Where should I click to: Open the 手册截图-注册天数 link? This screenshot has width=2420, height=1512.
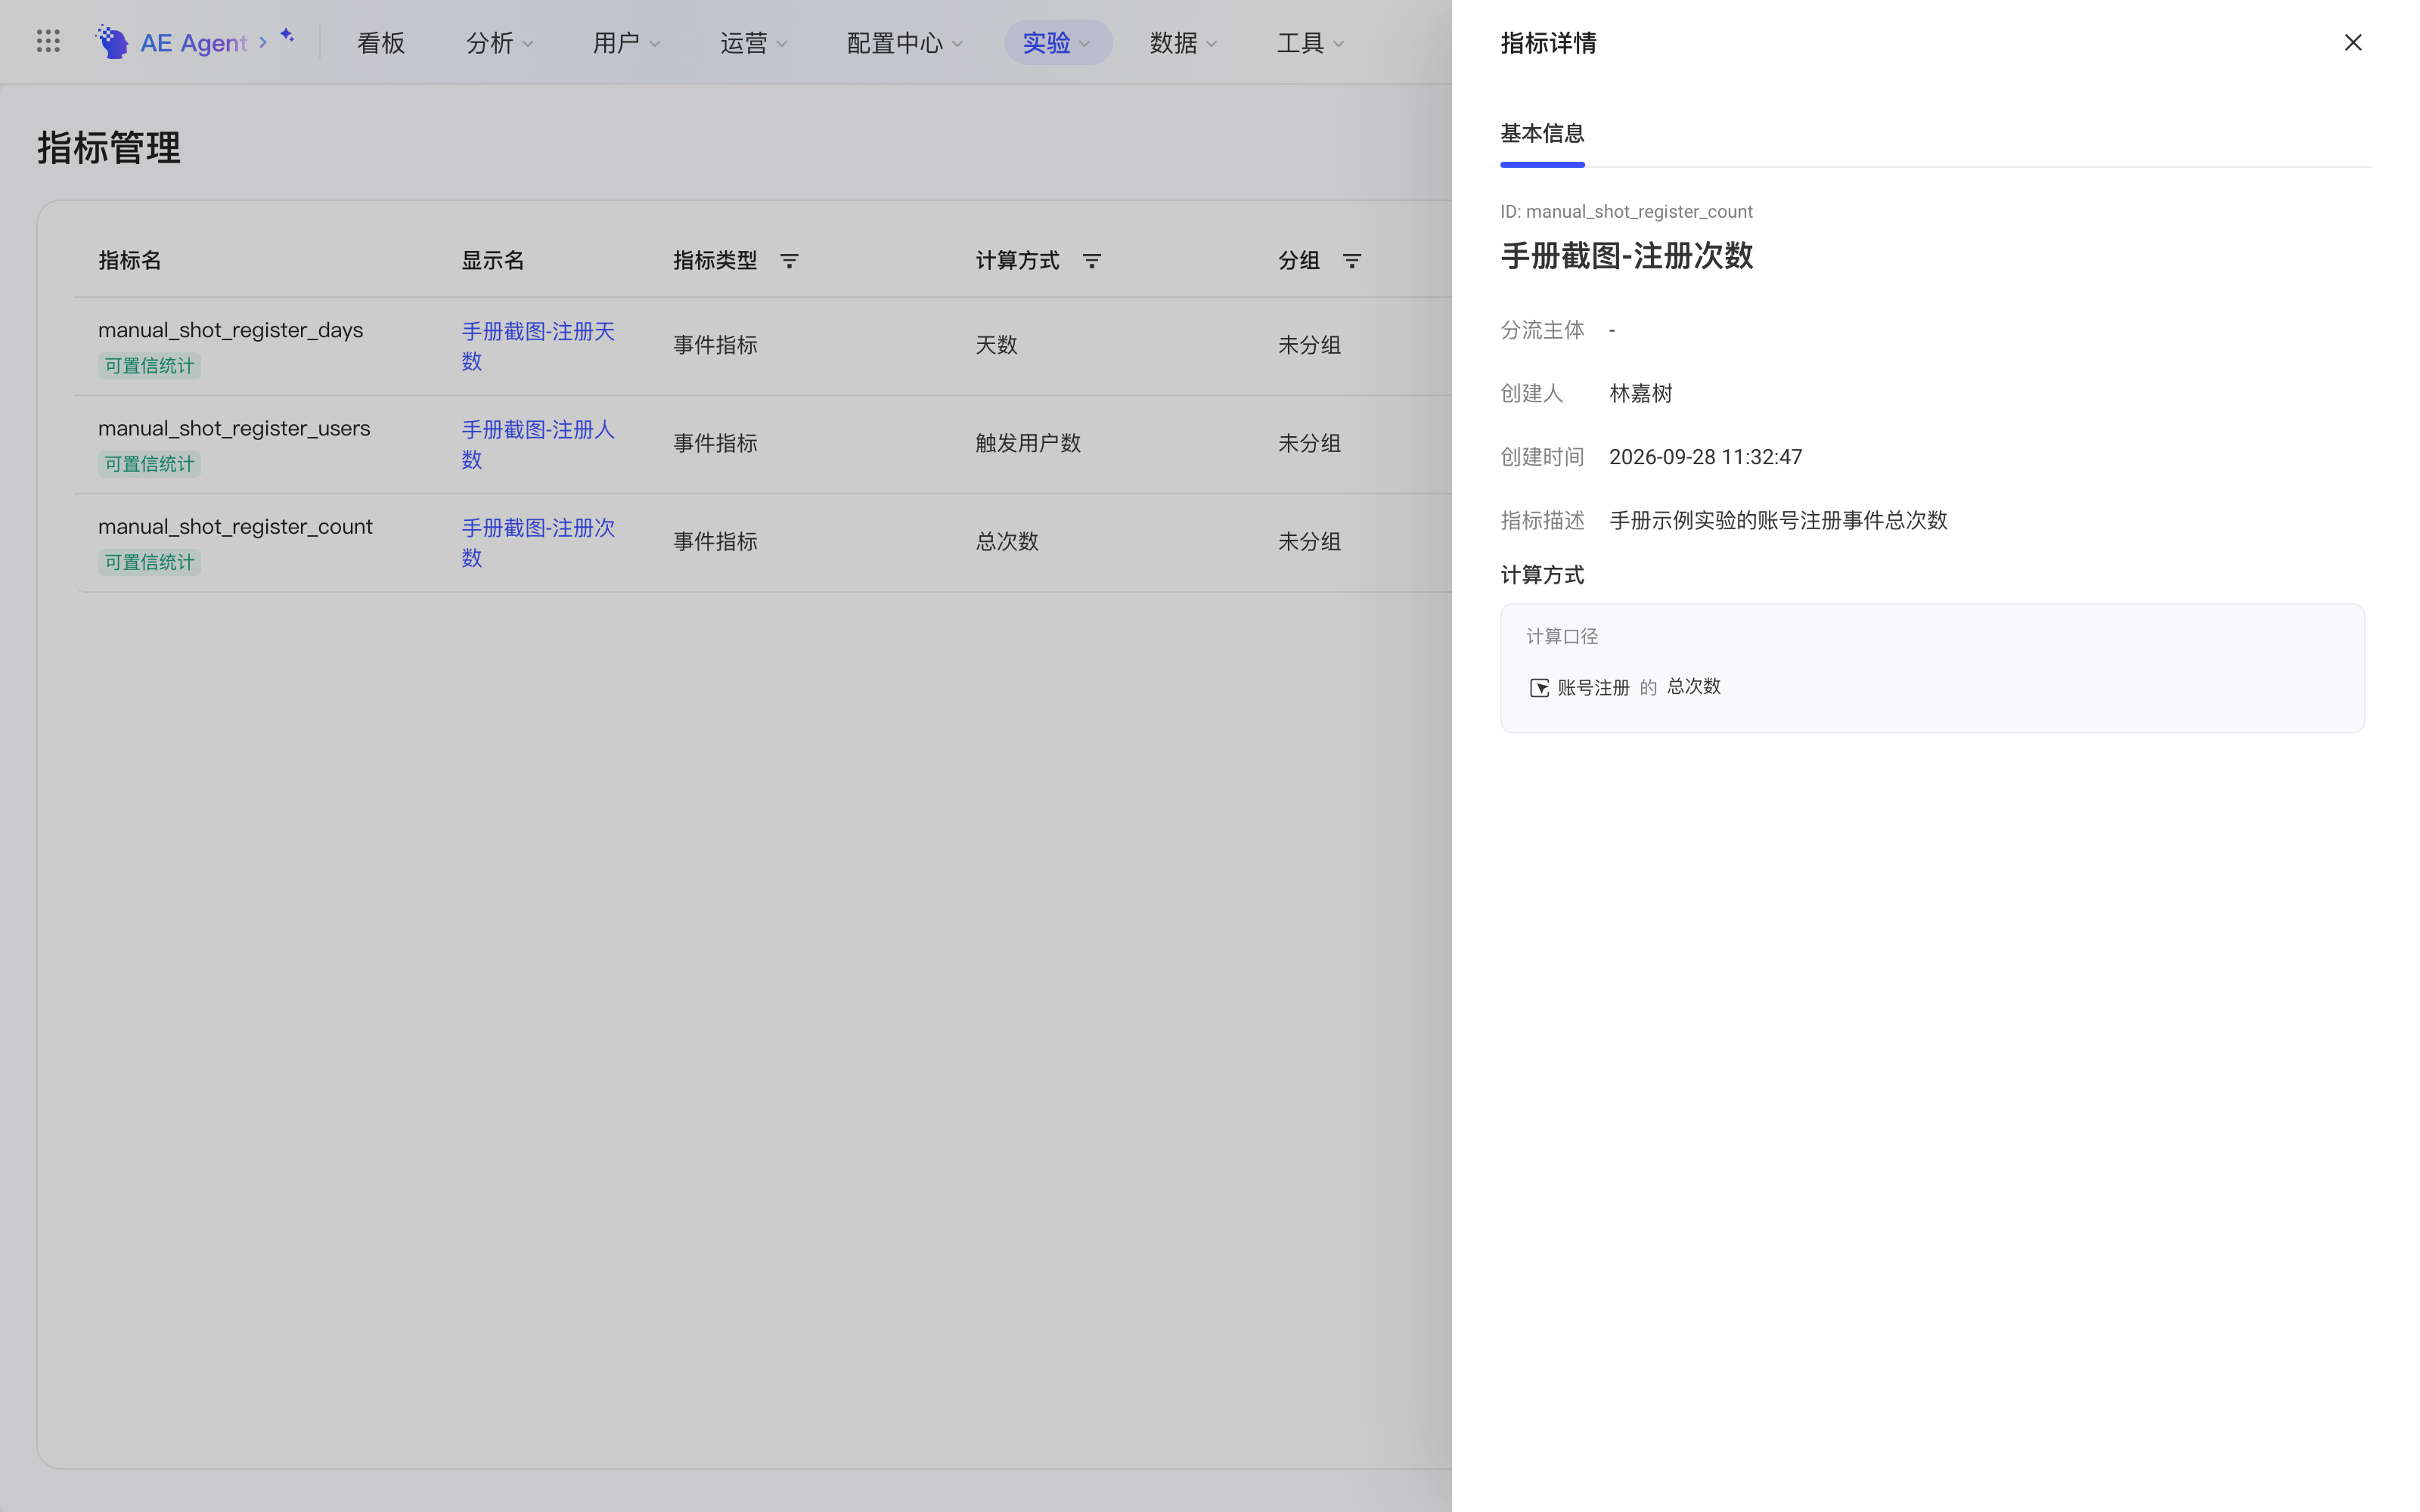538,346
